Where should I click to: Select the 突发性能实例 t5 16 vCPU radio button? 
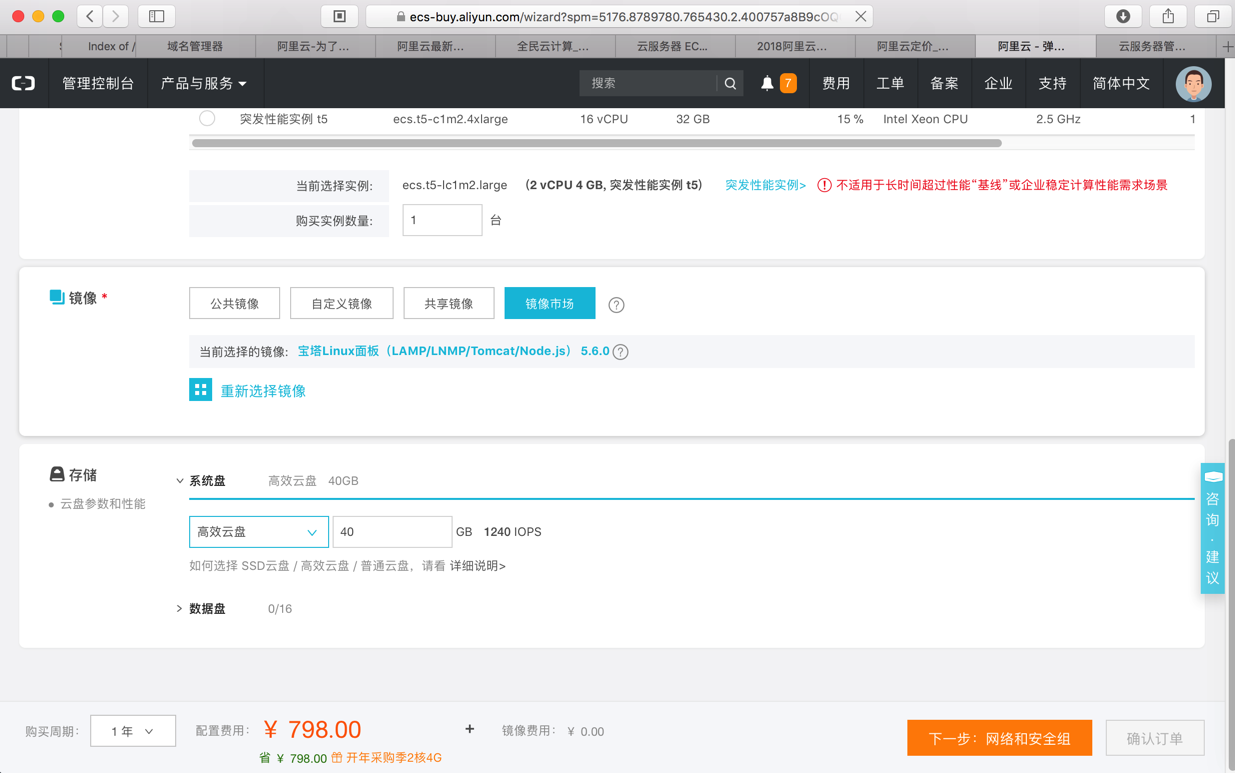[x=207, y=118]
